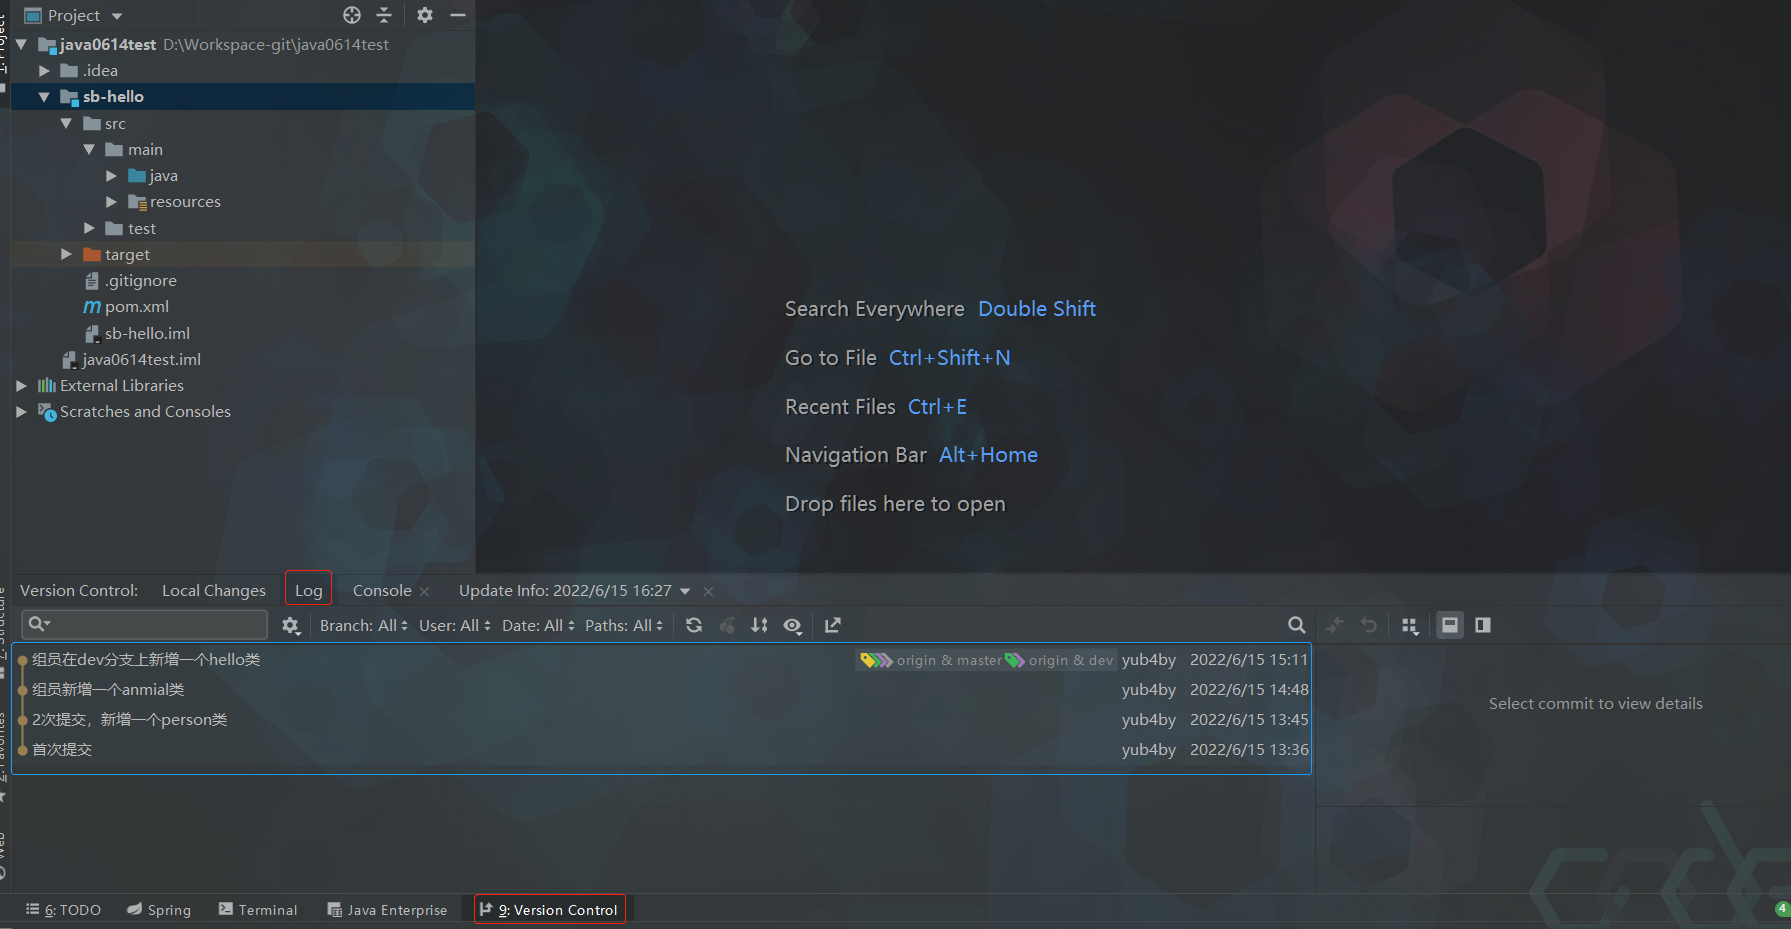
Task: Open the eye Quick Settings view options
Action: 793,625
